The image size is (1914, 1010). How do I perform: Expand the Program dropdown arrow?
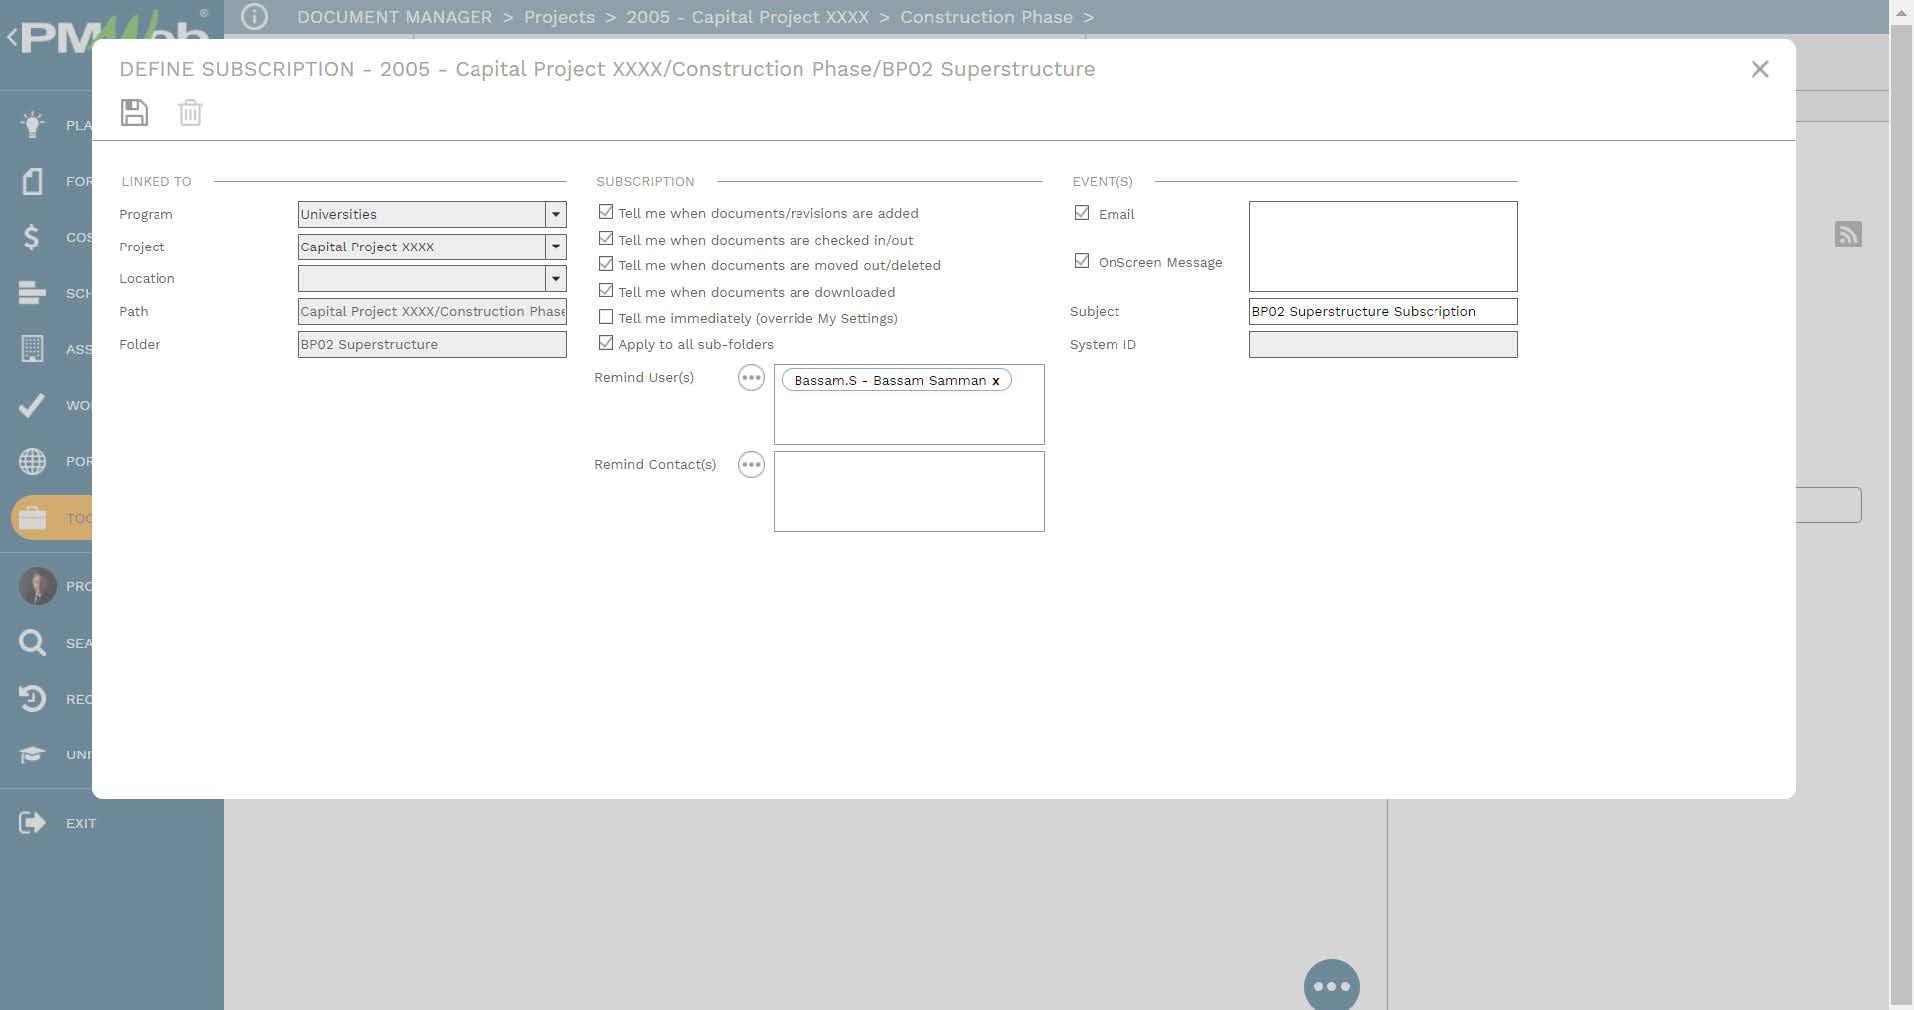556,214
